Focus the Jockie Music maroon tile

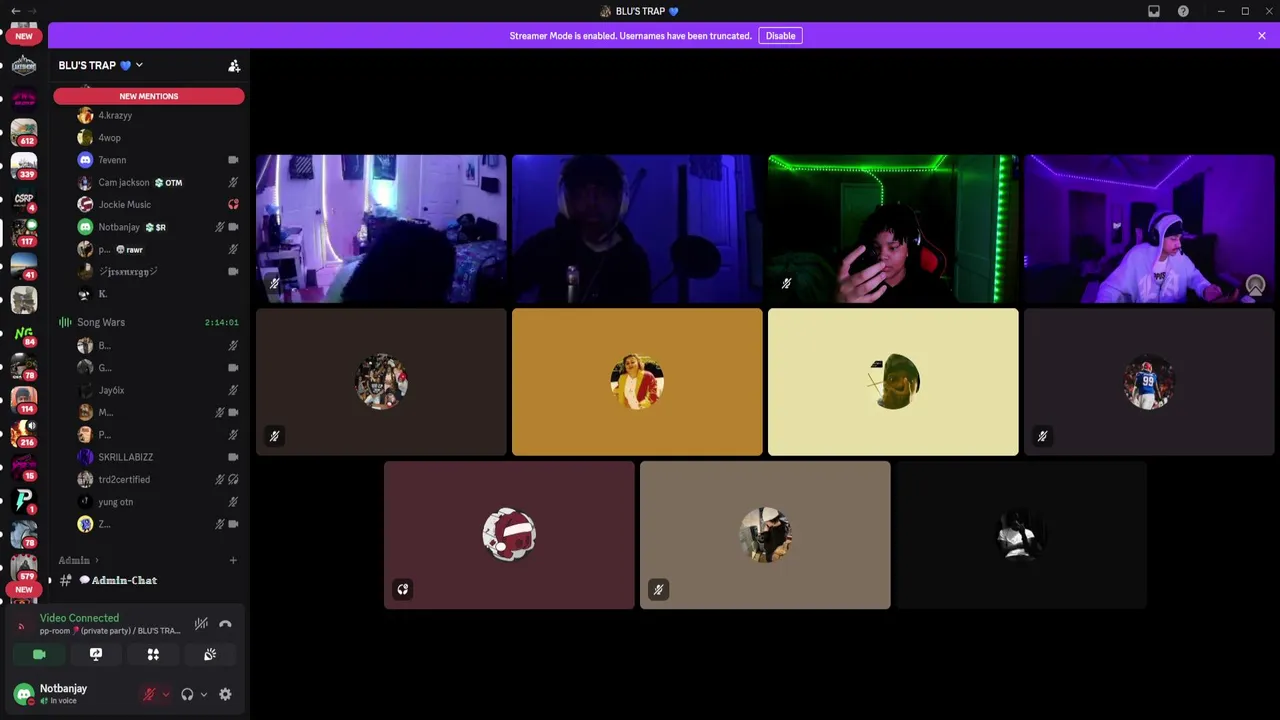[509, 535]
